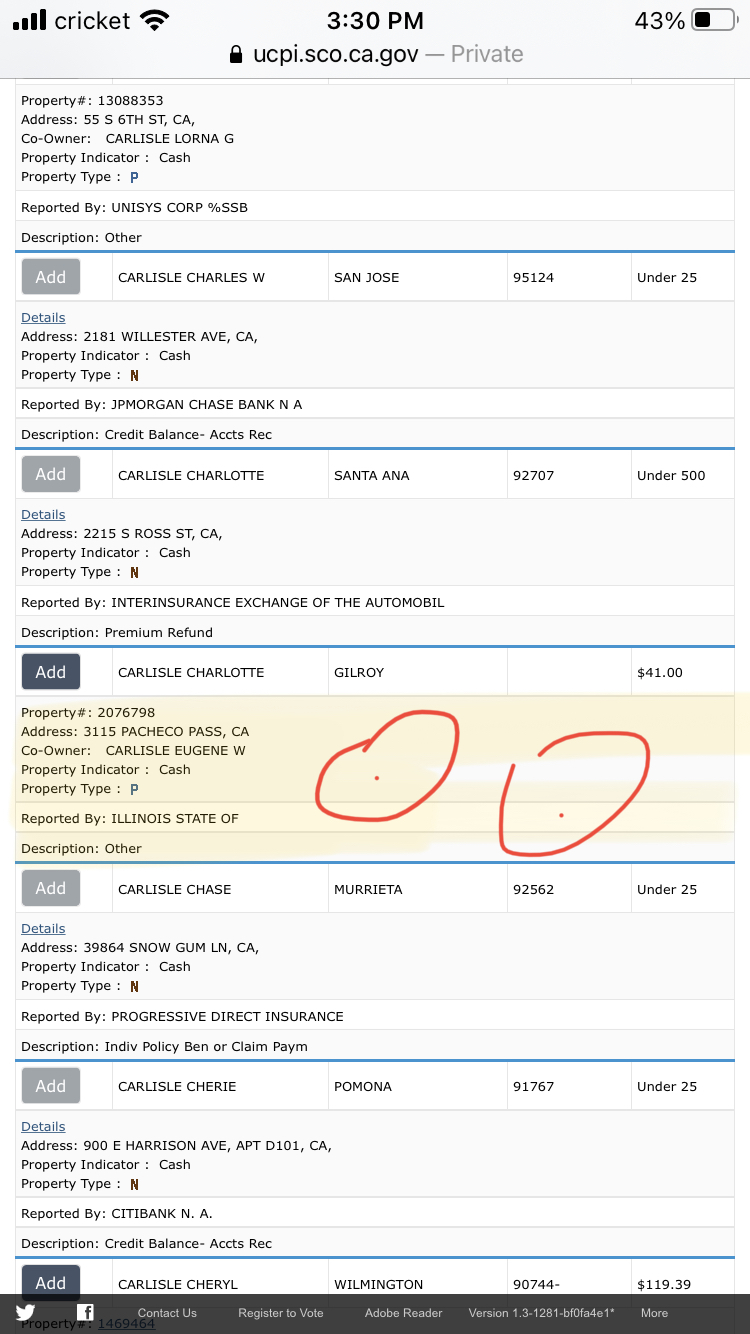
Task: Click Address 55 S 6TH ST text
Action: coord(108,119)
